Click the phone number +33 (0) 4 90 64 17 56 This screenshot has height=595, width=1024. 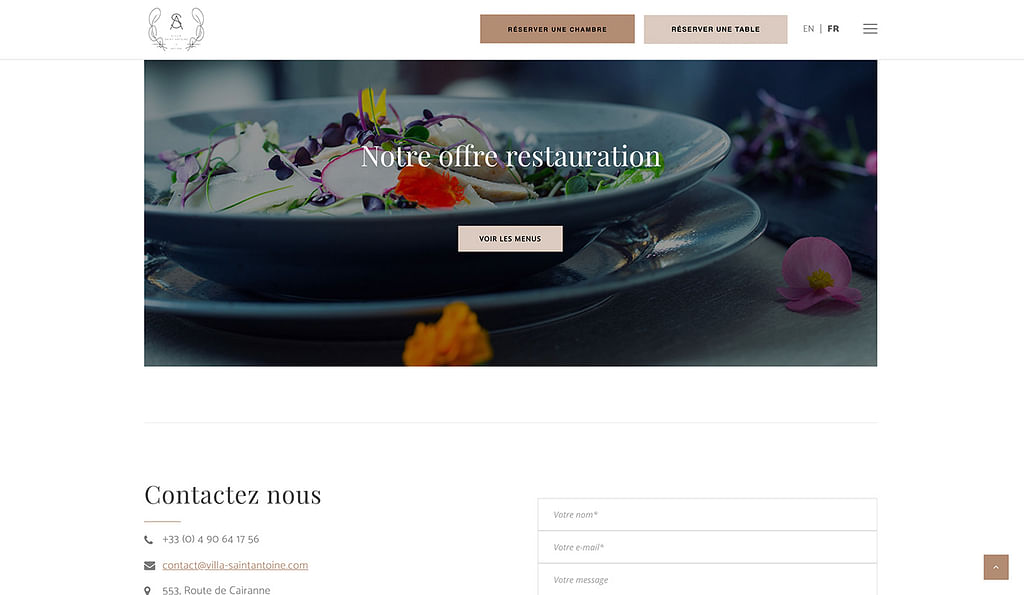click(x=210, y=539)
